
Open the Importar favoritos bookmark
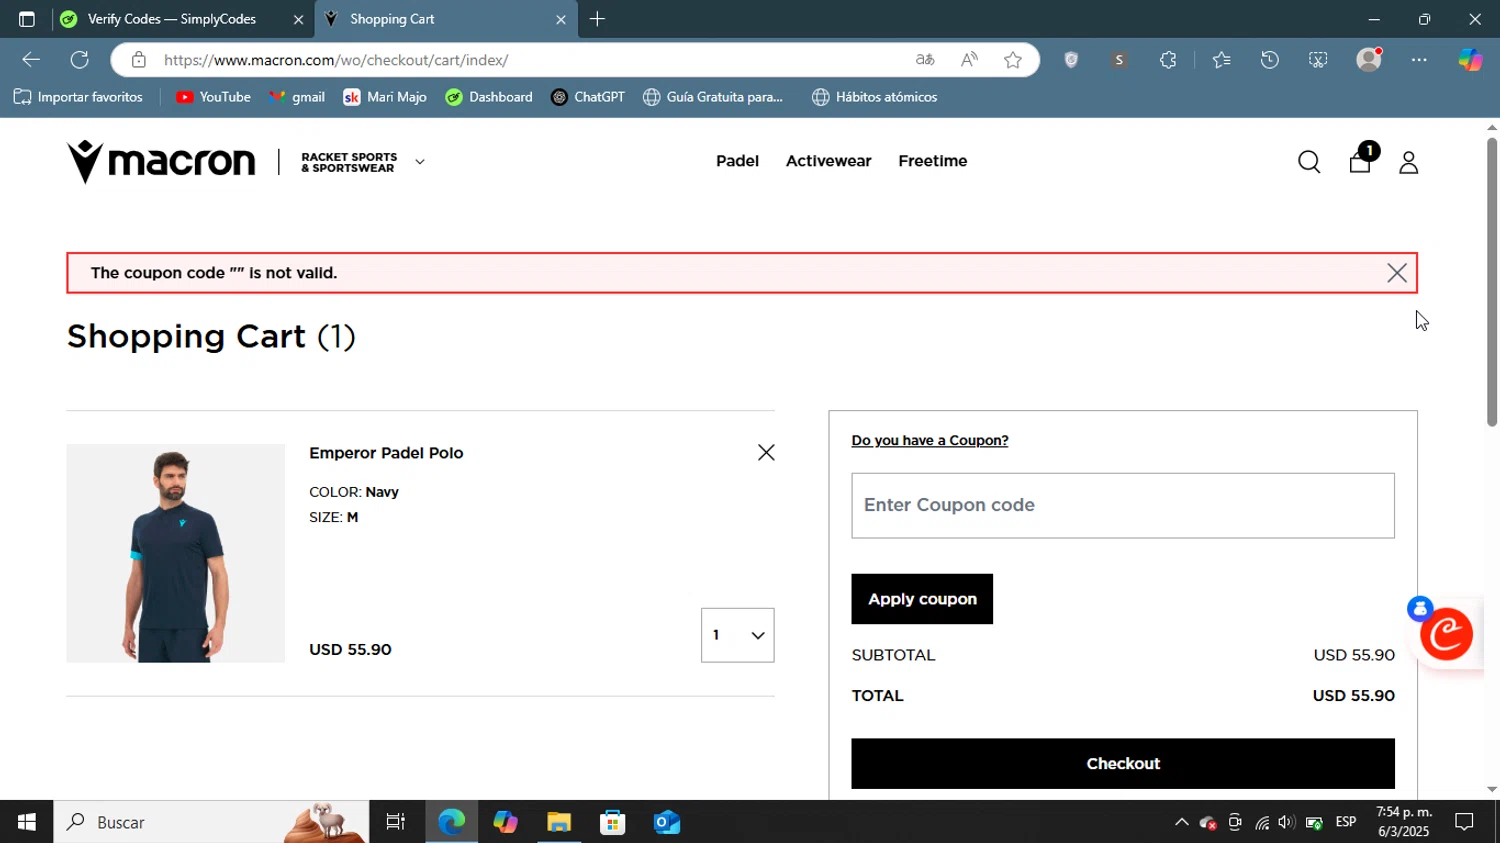click(x=78, y=97)
